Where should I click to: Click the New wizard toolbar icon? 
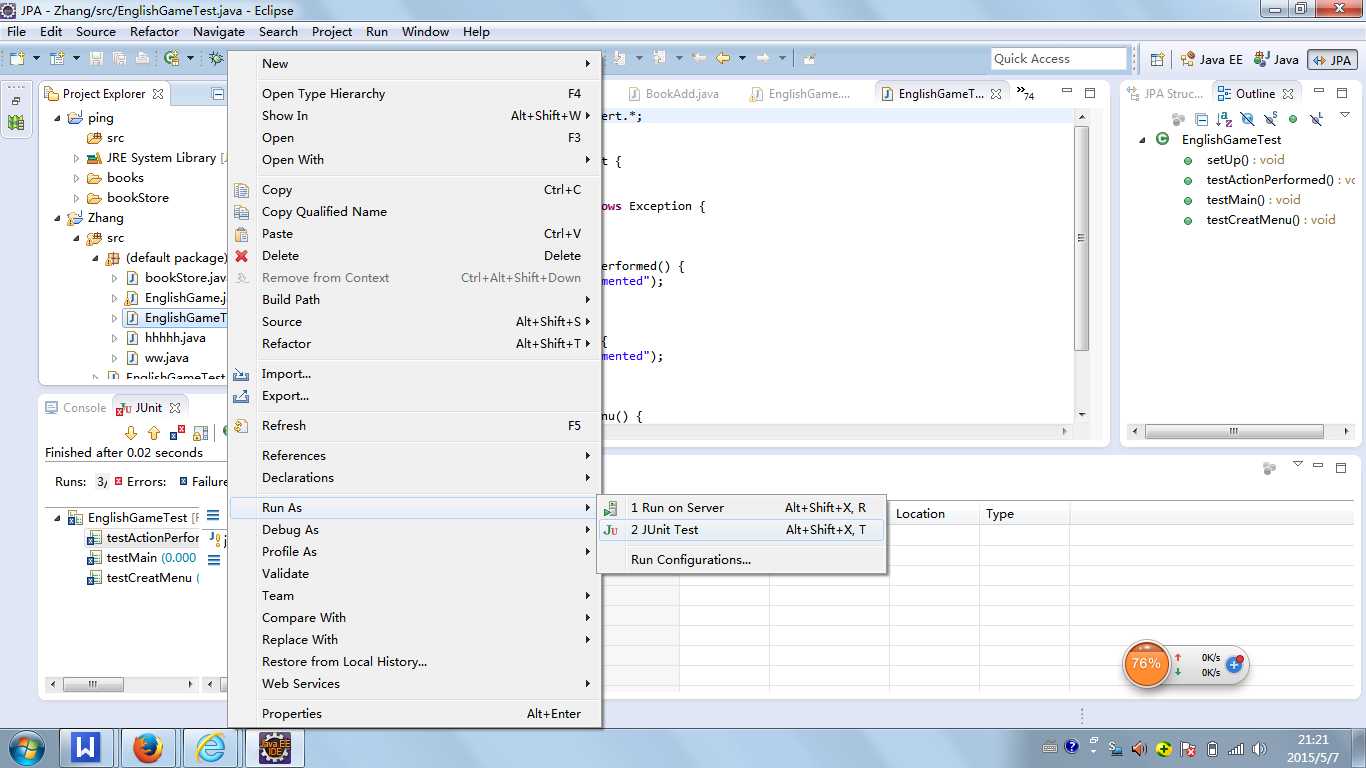[17, 59]
